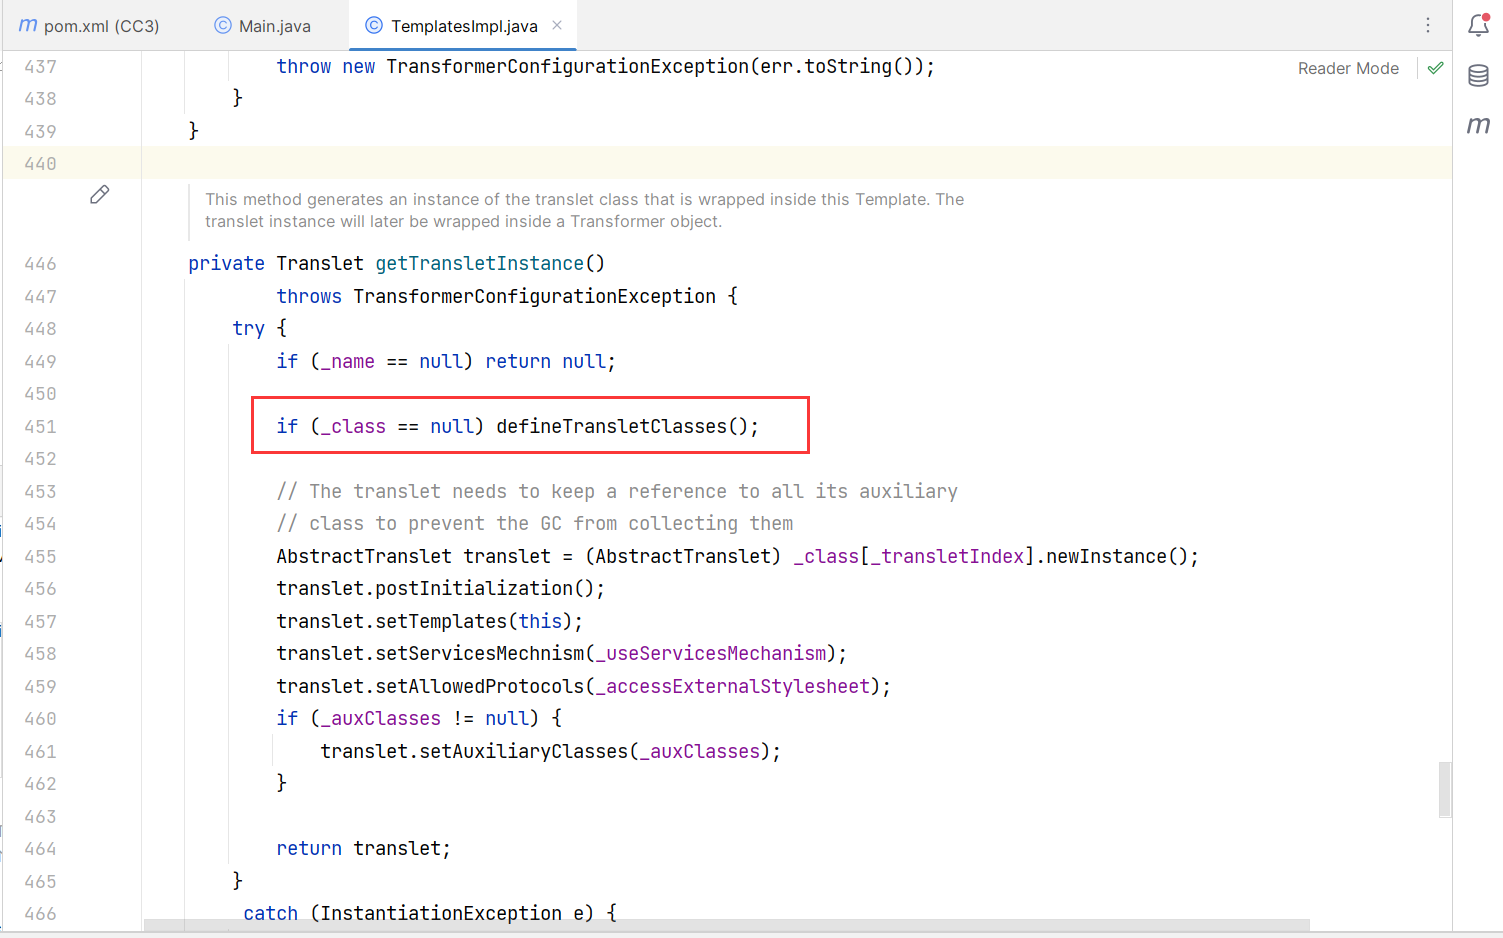
Task: Click line number 451 in the gutter
Action: click(x=41, y=426)
